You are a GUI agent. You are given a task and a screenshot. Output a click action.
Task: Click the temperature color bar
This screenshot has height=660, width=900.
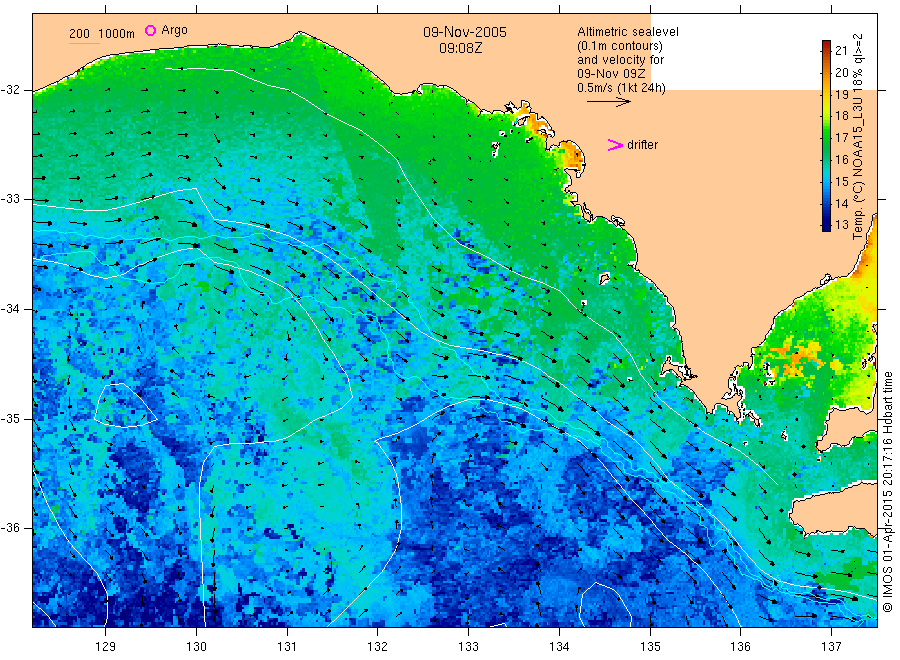click(826, 135)
